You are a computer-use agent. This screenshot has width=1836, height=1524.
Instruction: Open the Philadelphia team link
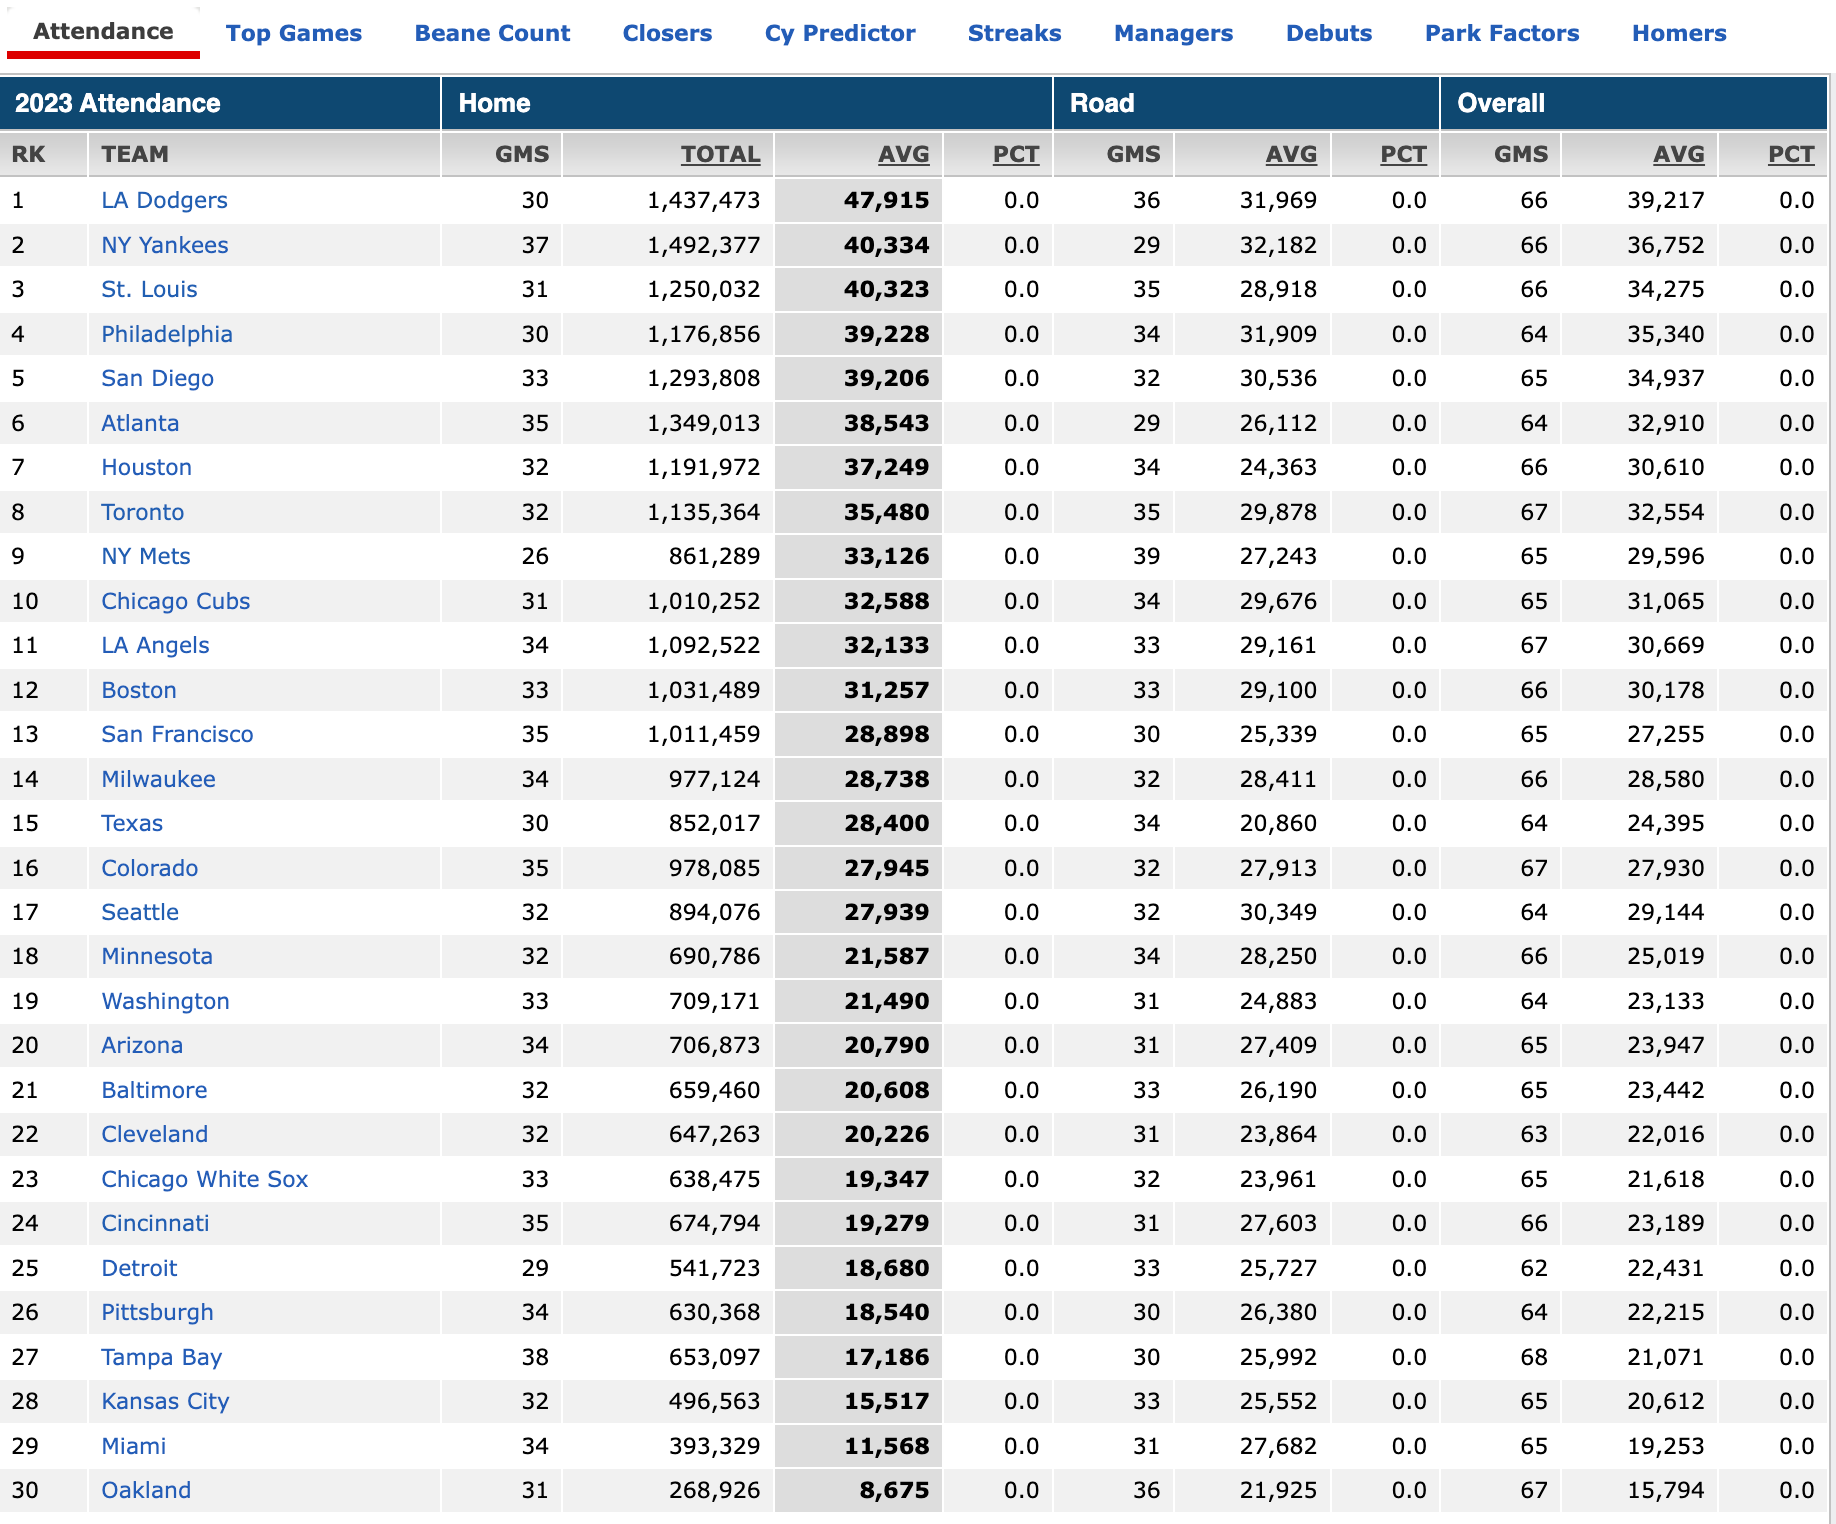click(167, 334)
